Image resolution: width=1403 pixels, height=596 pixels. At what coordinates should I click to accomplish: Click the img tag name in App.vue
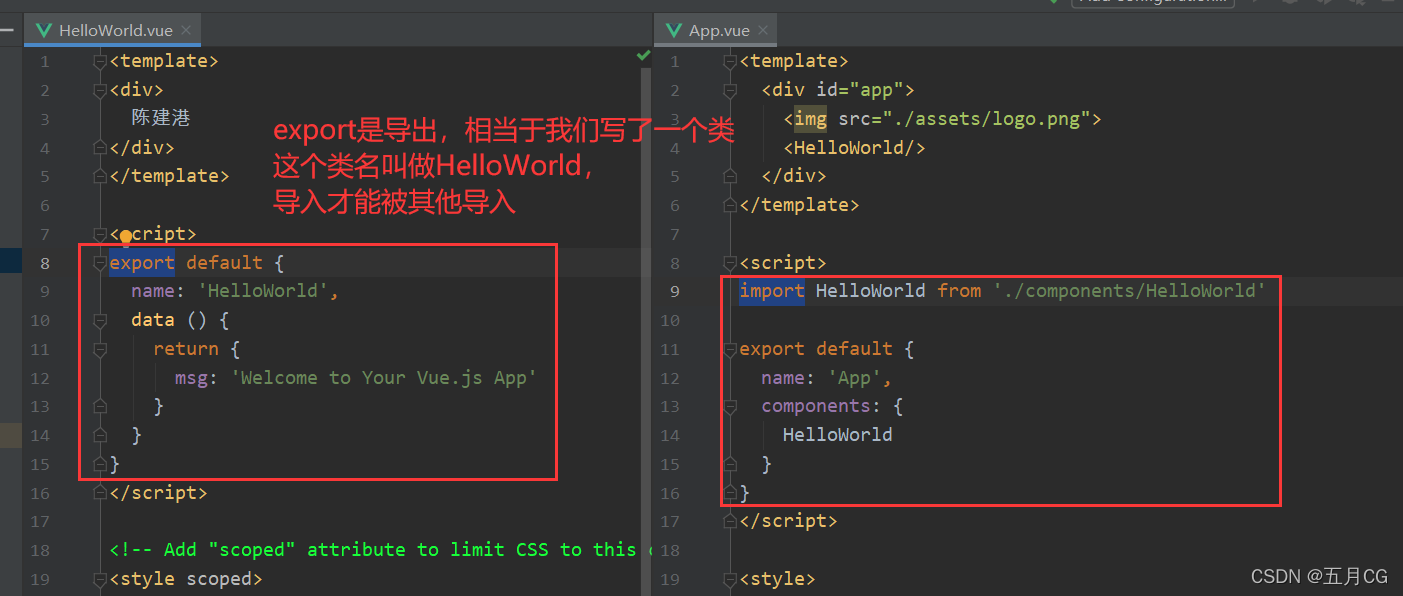point(810,119)
